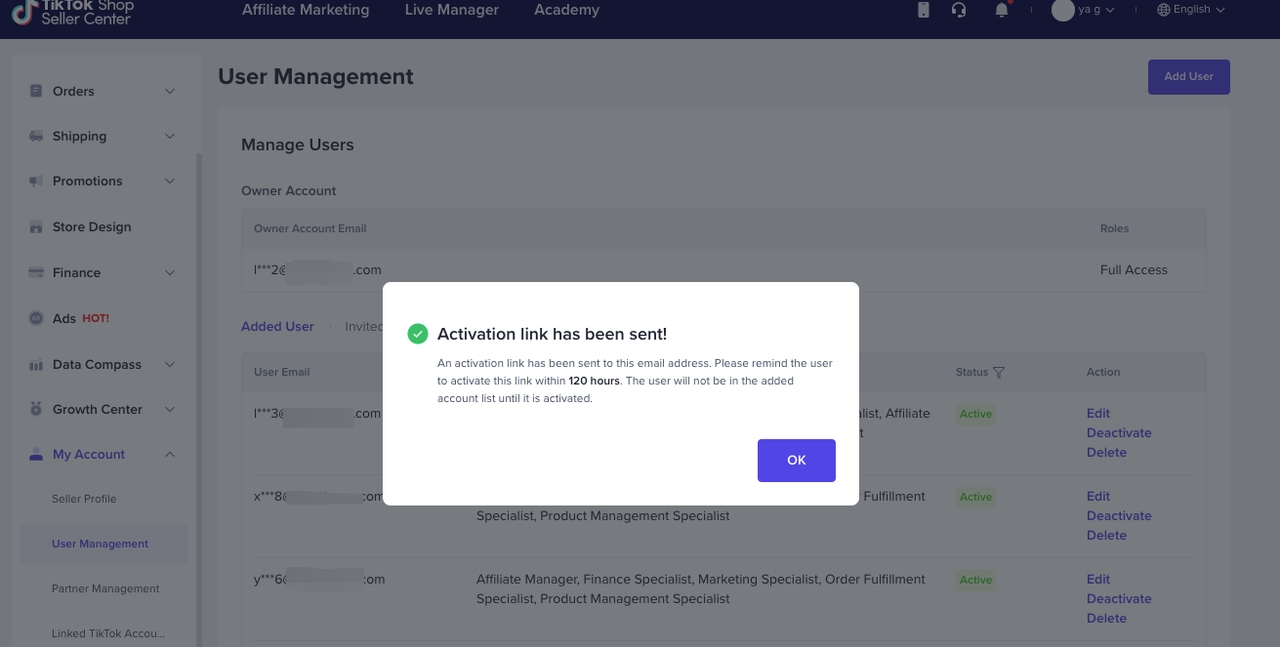Click the Data Compass chart icon
This screenshot has height=647, width=1280.
click(x=36, y=365)
